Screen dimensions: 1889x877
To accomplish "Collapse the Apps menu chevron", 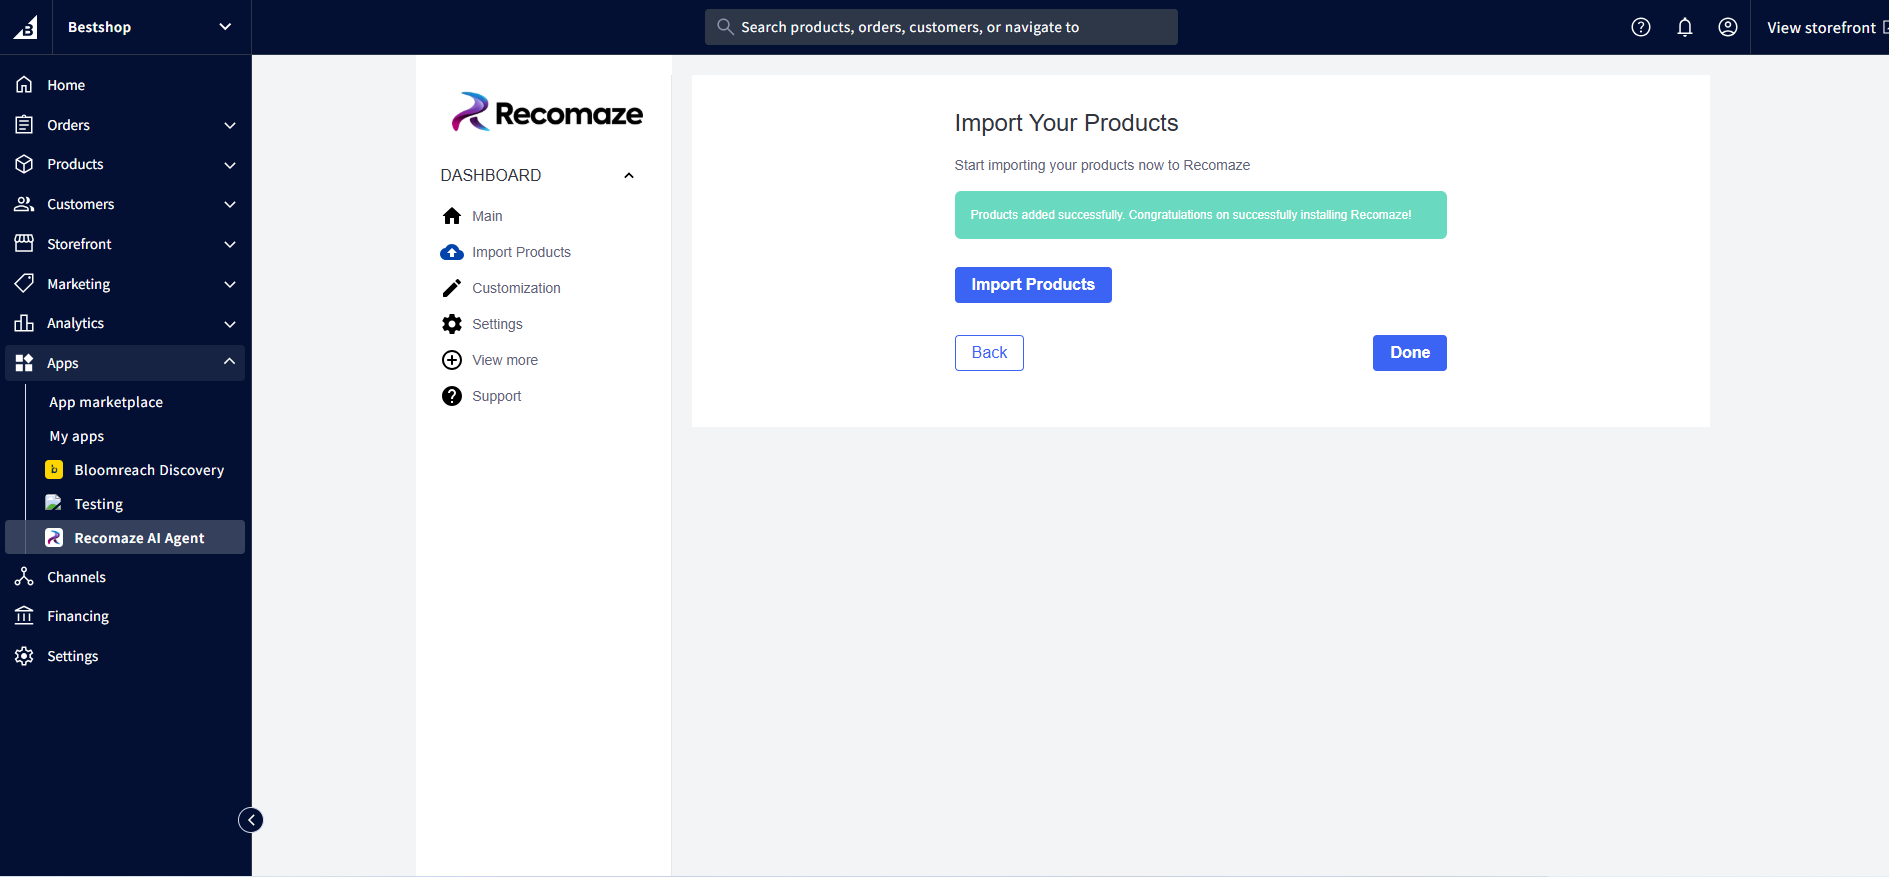I will tap(230, 362).
